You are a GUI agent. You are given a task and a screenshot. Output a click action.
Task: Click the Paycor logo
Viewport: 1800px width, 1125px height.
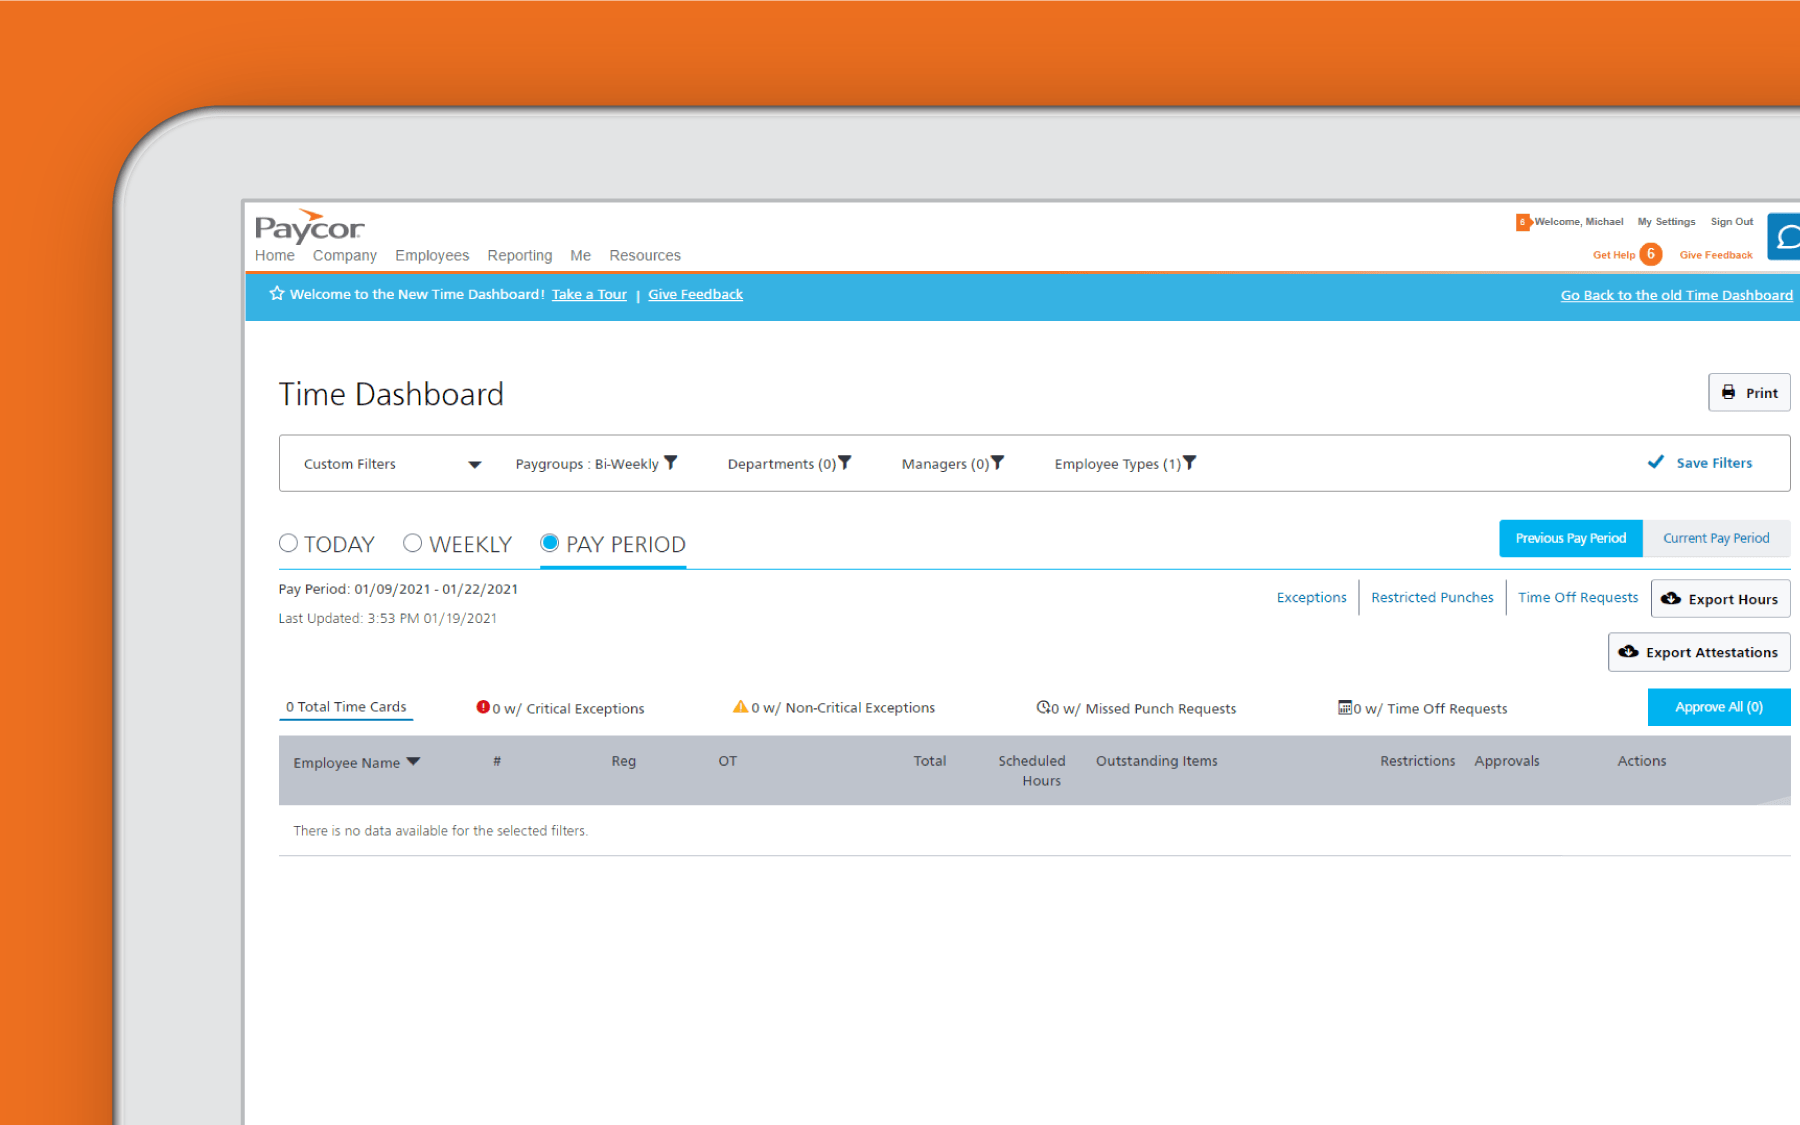click(309, 226)
